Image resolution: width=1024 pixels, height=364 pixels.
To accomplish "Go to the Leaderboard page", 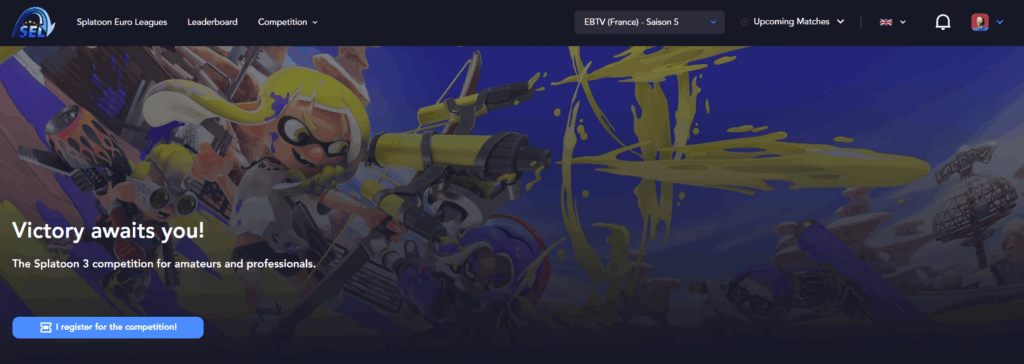I will click(212, 22).
